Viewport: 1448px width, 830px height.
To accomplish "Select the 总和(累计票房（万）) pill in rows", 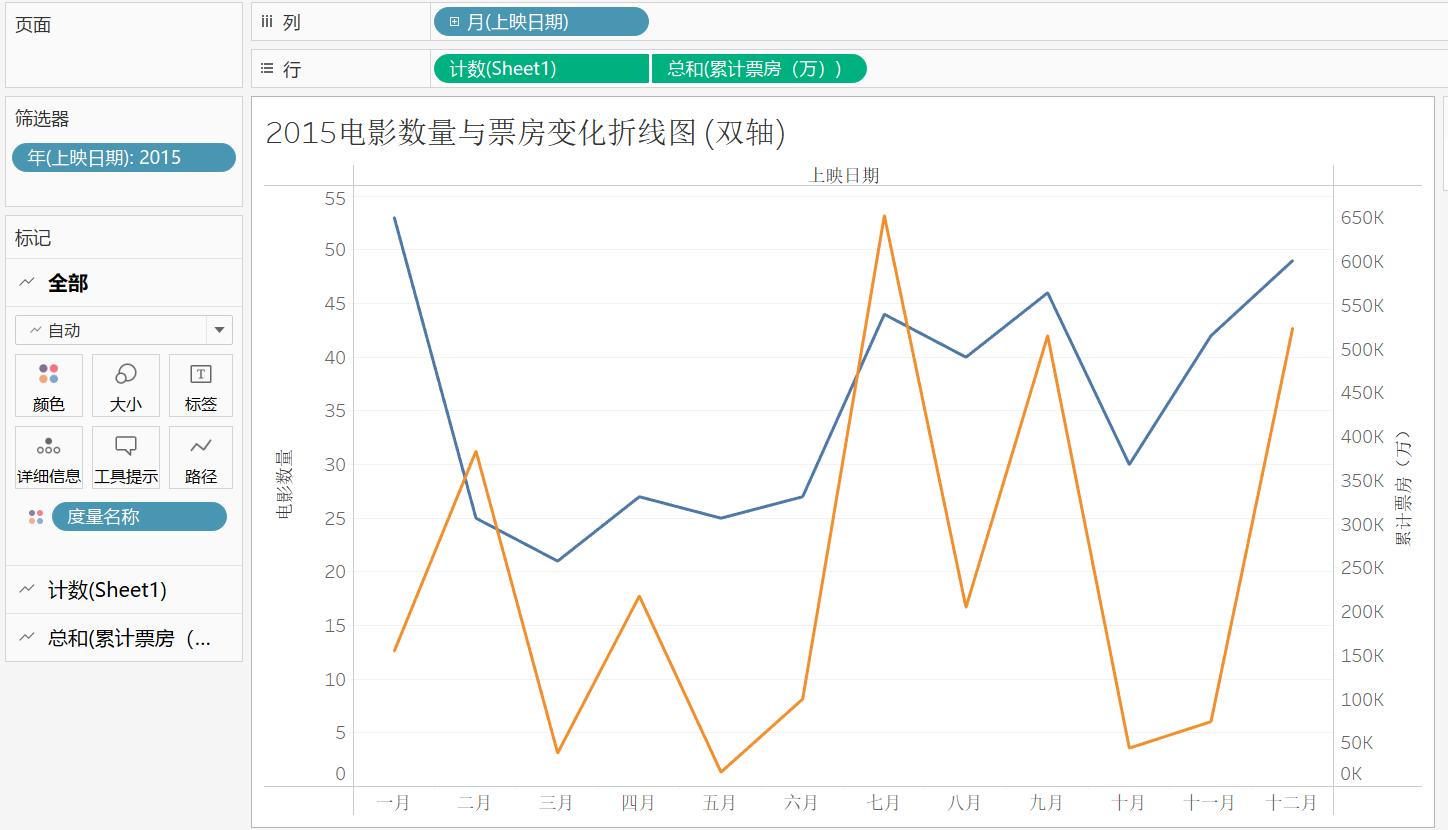I will click(x=759, y=68).
